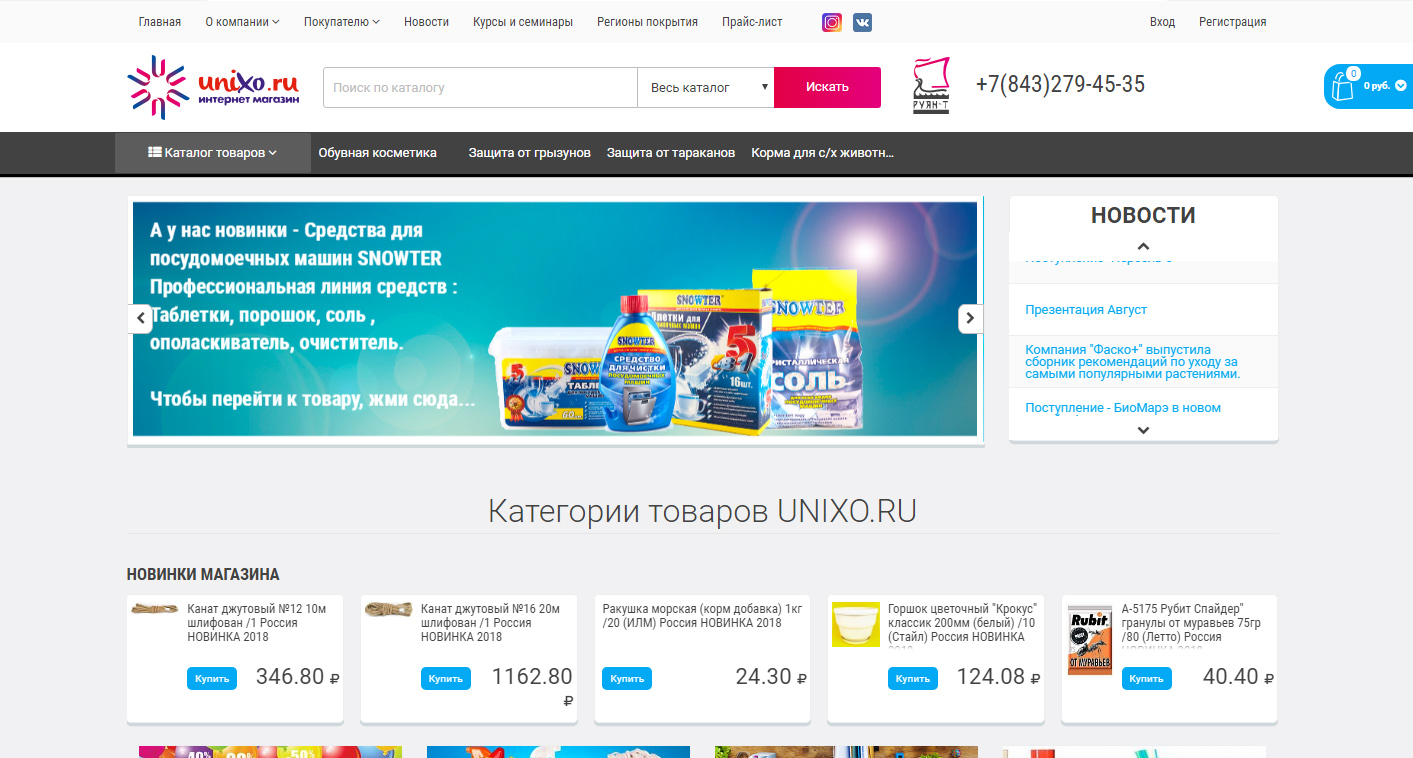The width and height of the screenshot is (1413, 758).
Task: Click the 24.30 ₽ price
Action: [771, 677]
